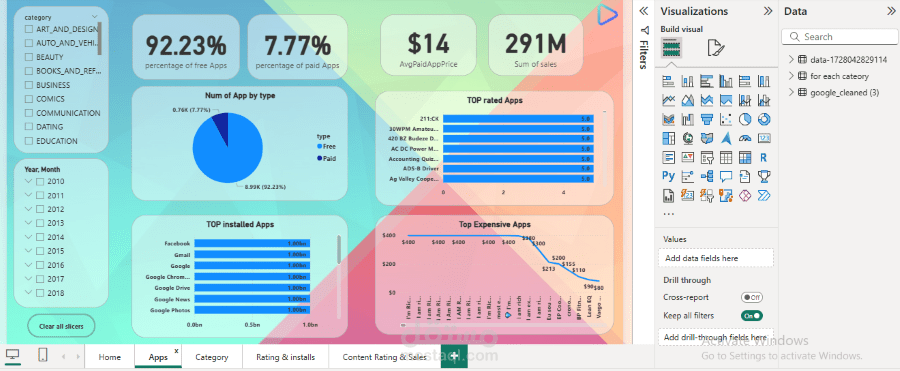
Task: Choose the gauge visual
Action: tap(745, 138)
